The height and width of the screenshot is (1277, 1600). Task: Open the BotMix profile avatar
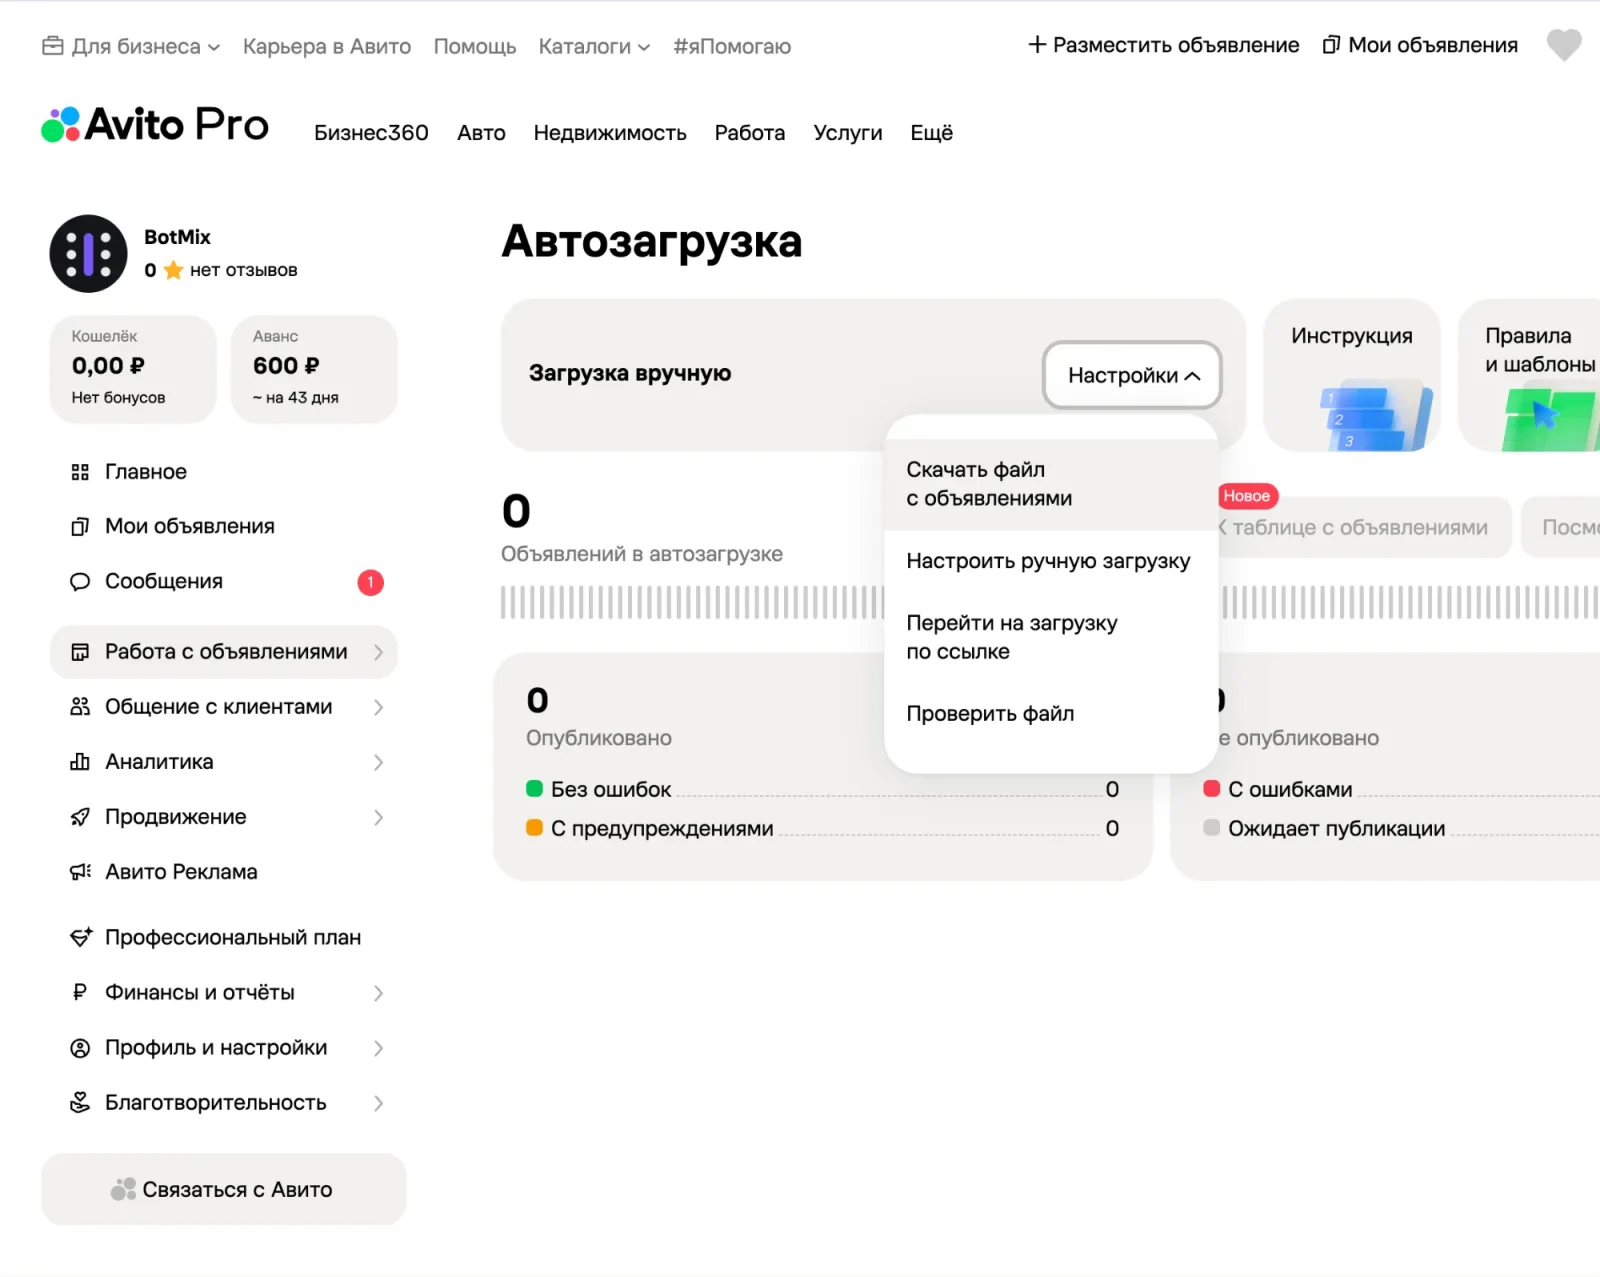click(x=89, y=254)
